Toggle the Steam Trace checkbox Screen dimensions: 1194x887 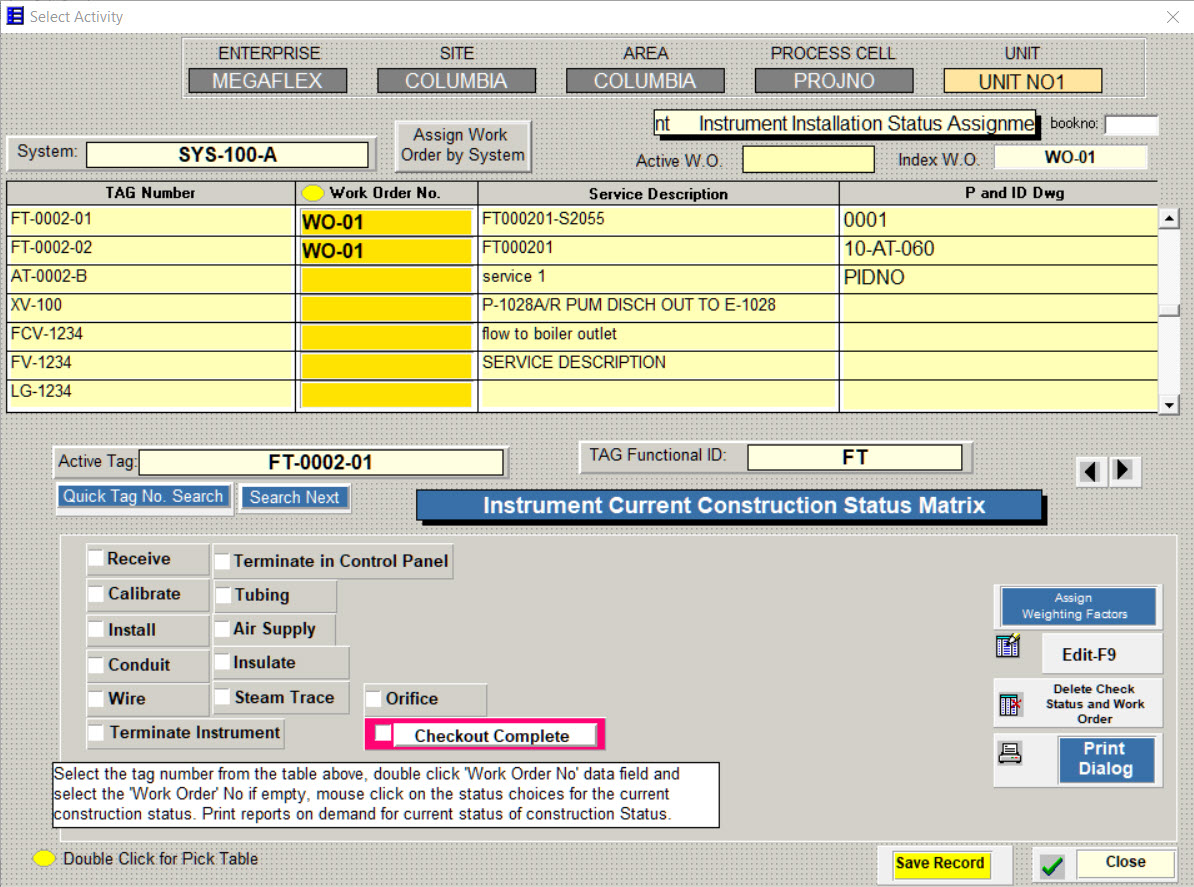tap(222, 697)
